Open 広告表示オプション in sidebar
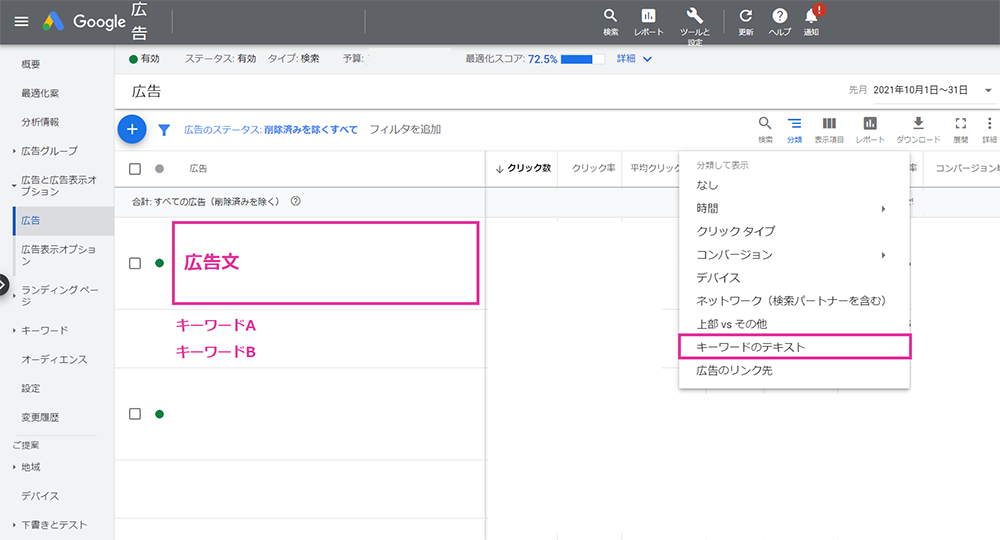Screen dimensions: 1000x540 (x=59, y=255)
